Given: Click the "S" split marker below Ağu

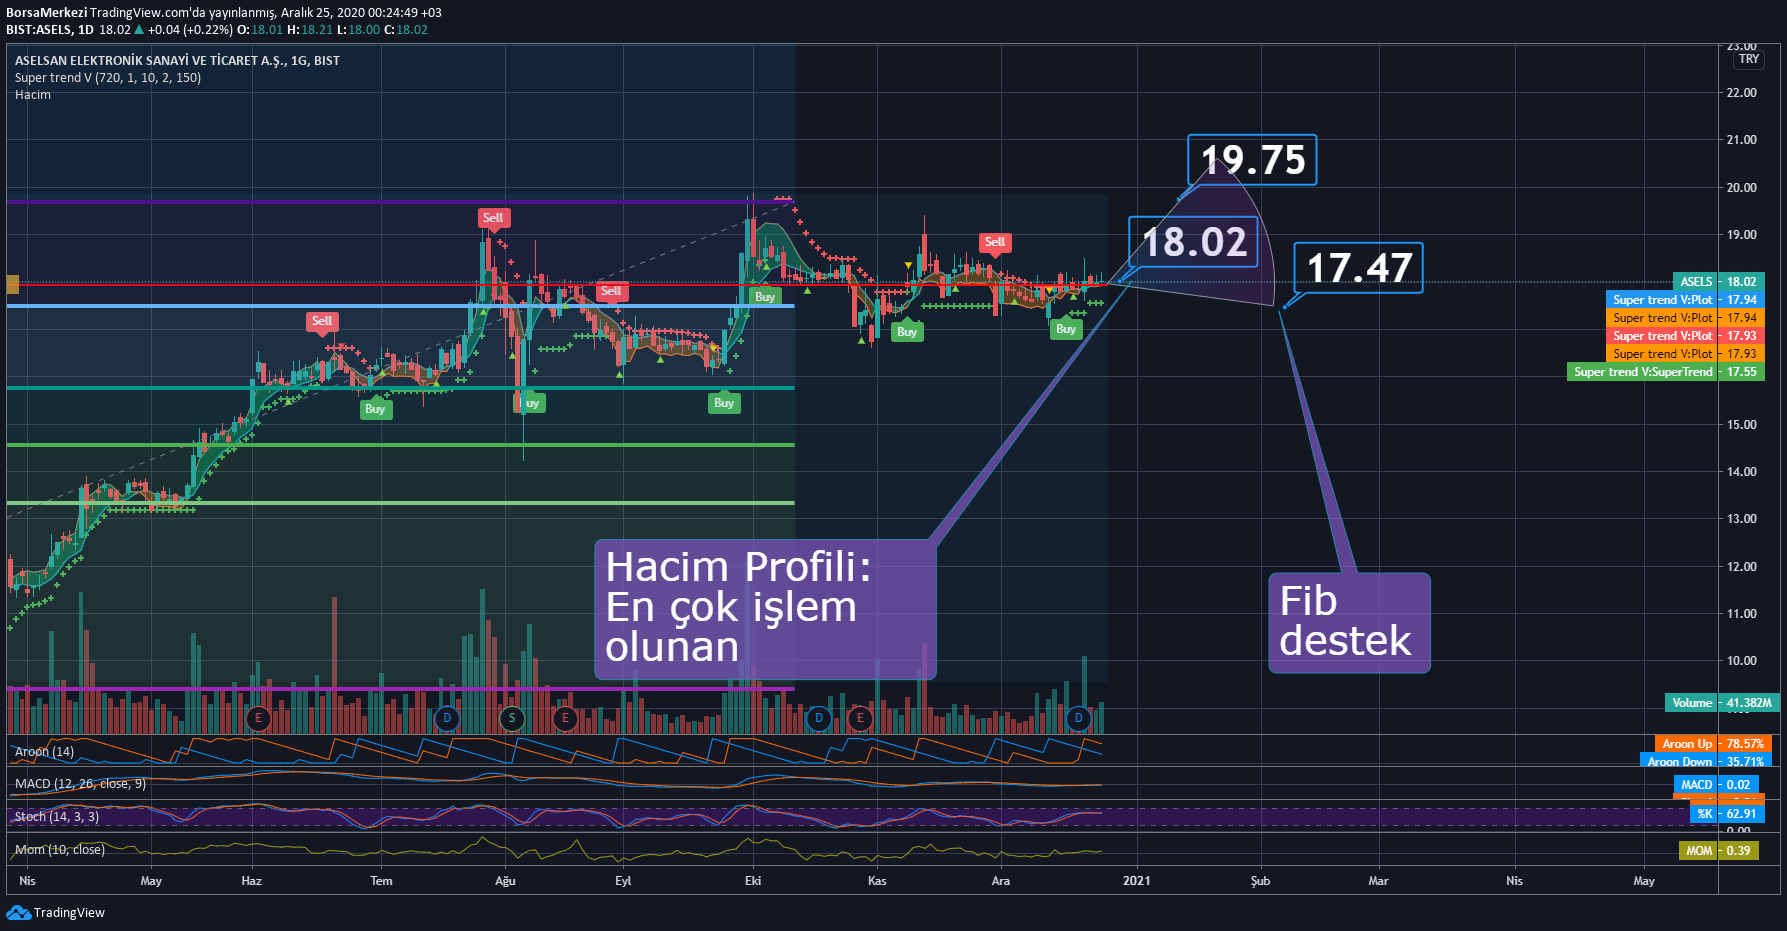Looking at the screenshot, I should point(511,717).
